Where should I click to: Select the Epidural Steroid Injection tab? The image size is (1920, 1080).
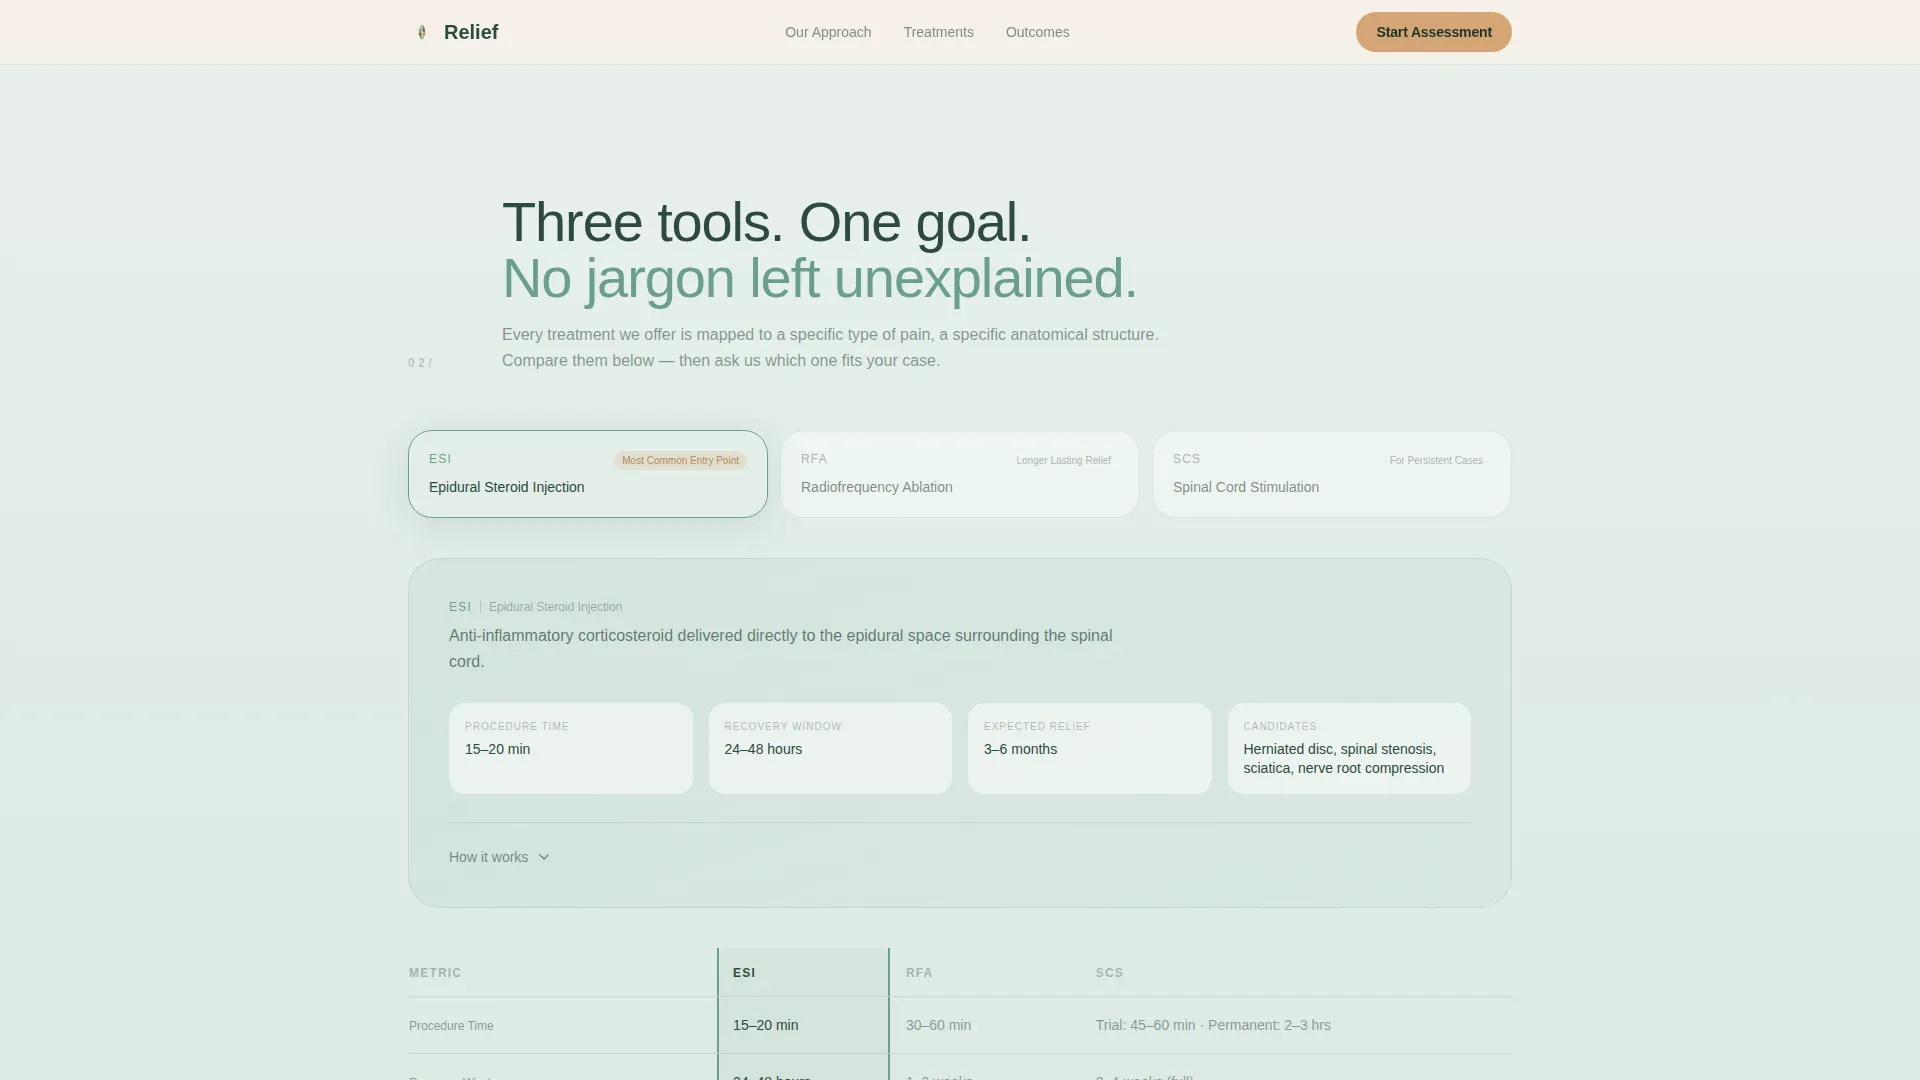(588, 474)
